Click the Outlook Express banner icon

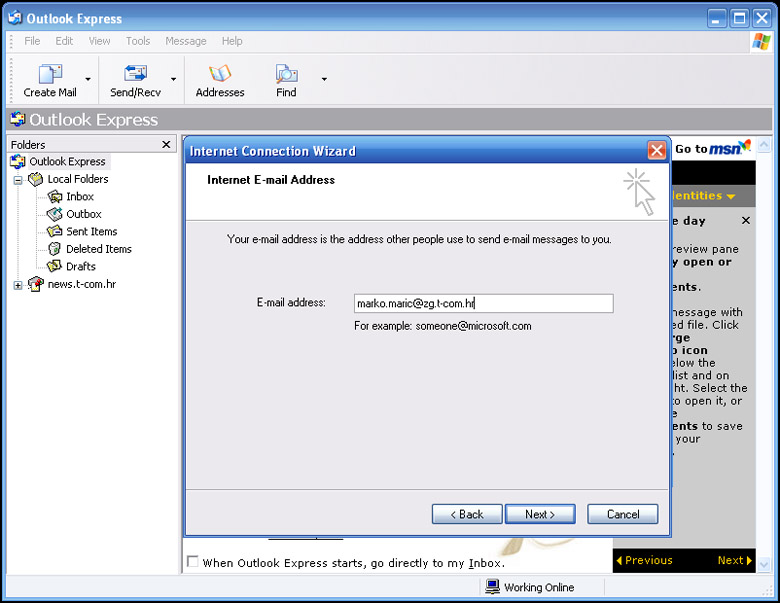(18, 119)
